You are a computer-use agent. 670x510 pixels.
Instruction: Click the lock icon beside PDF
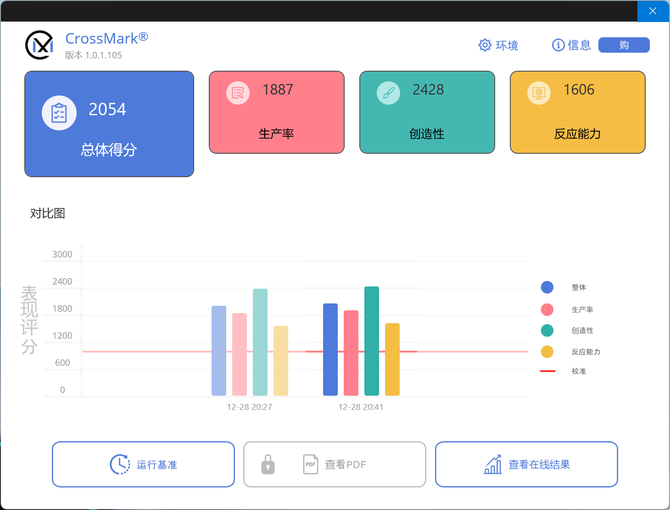pos(268,465)
